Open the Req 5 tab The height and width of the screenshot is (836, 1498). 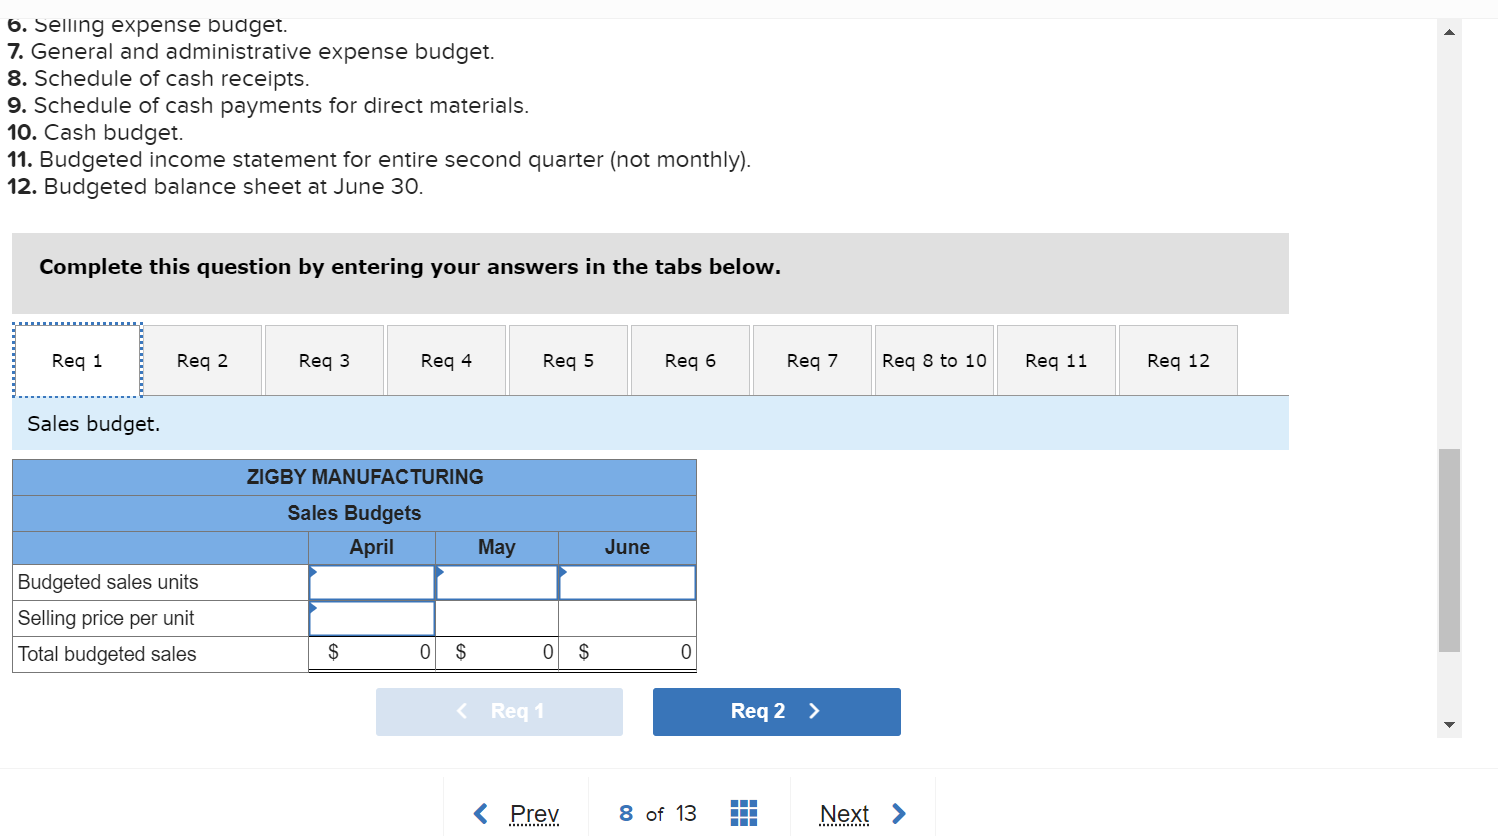(x=568, y=360)
